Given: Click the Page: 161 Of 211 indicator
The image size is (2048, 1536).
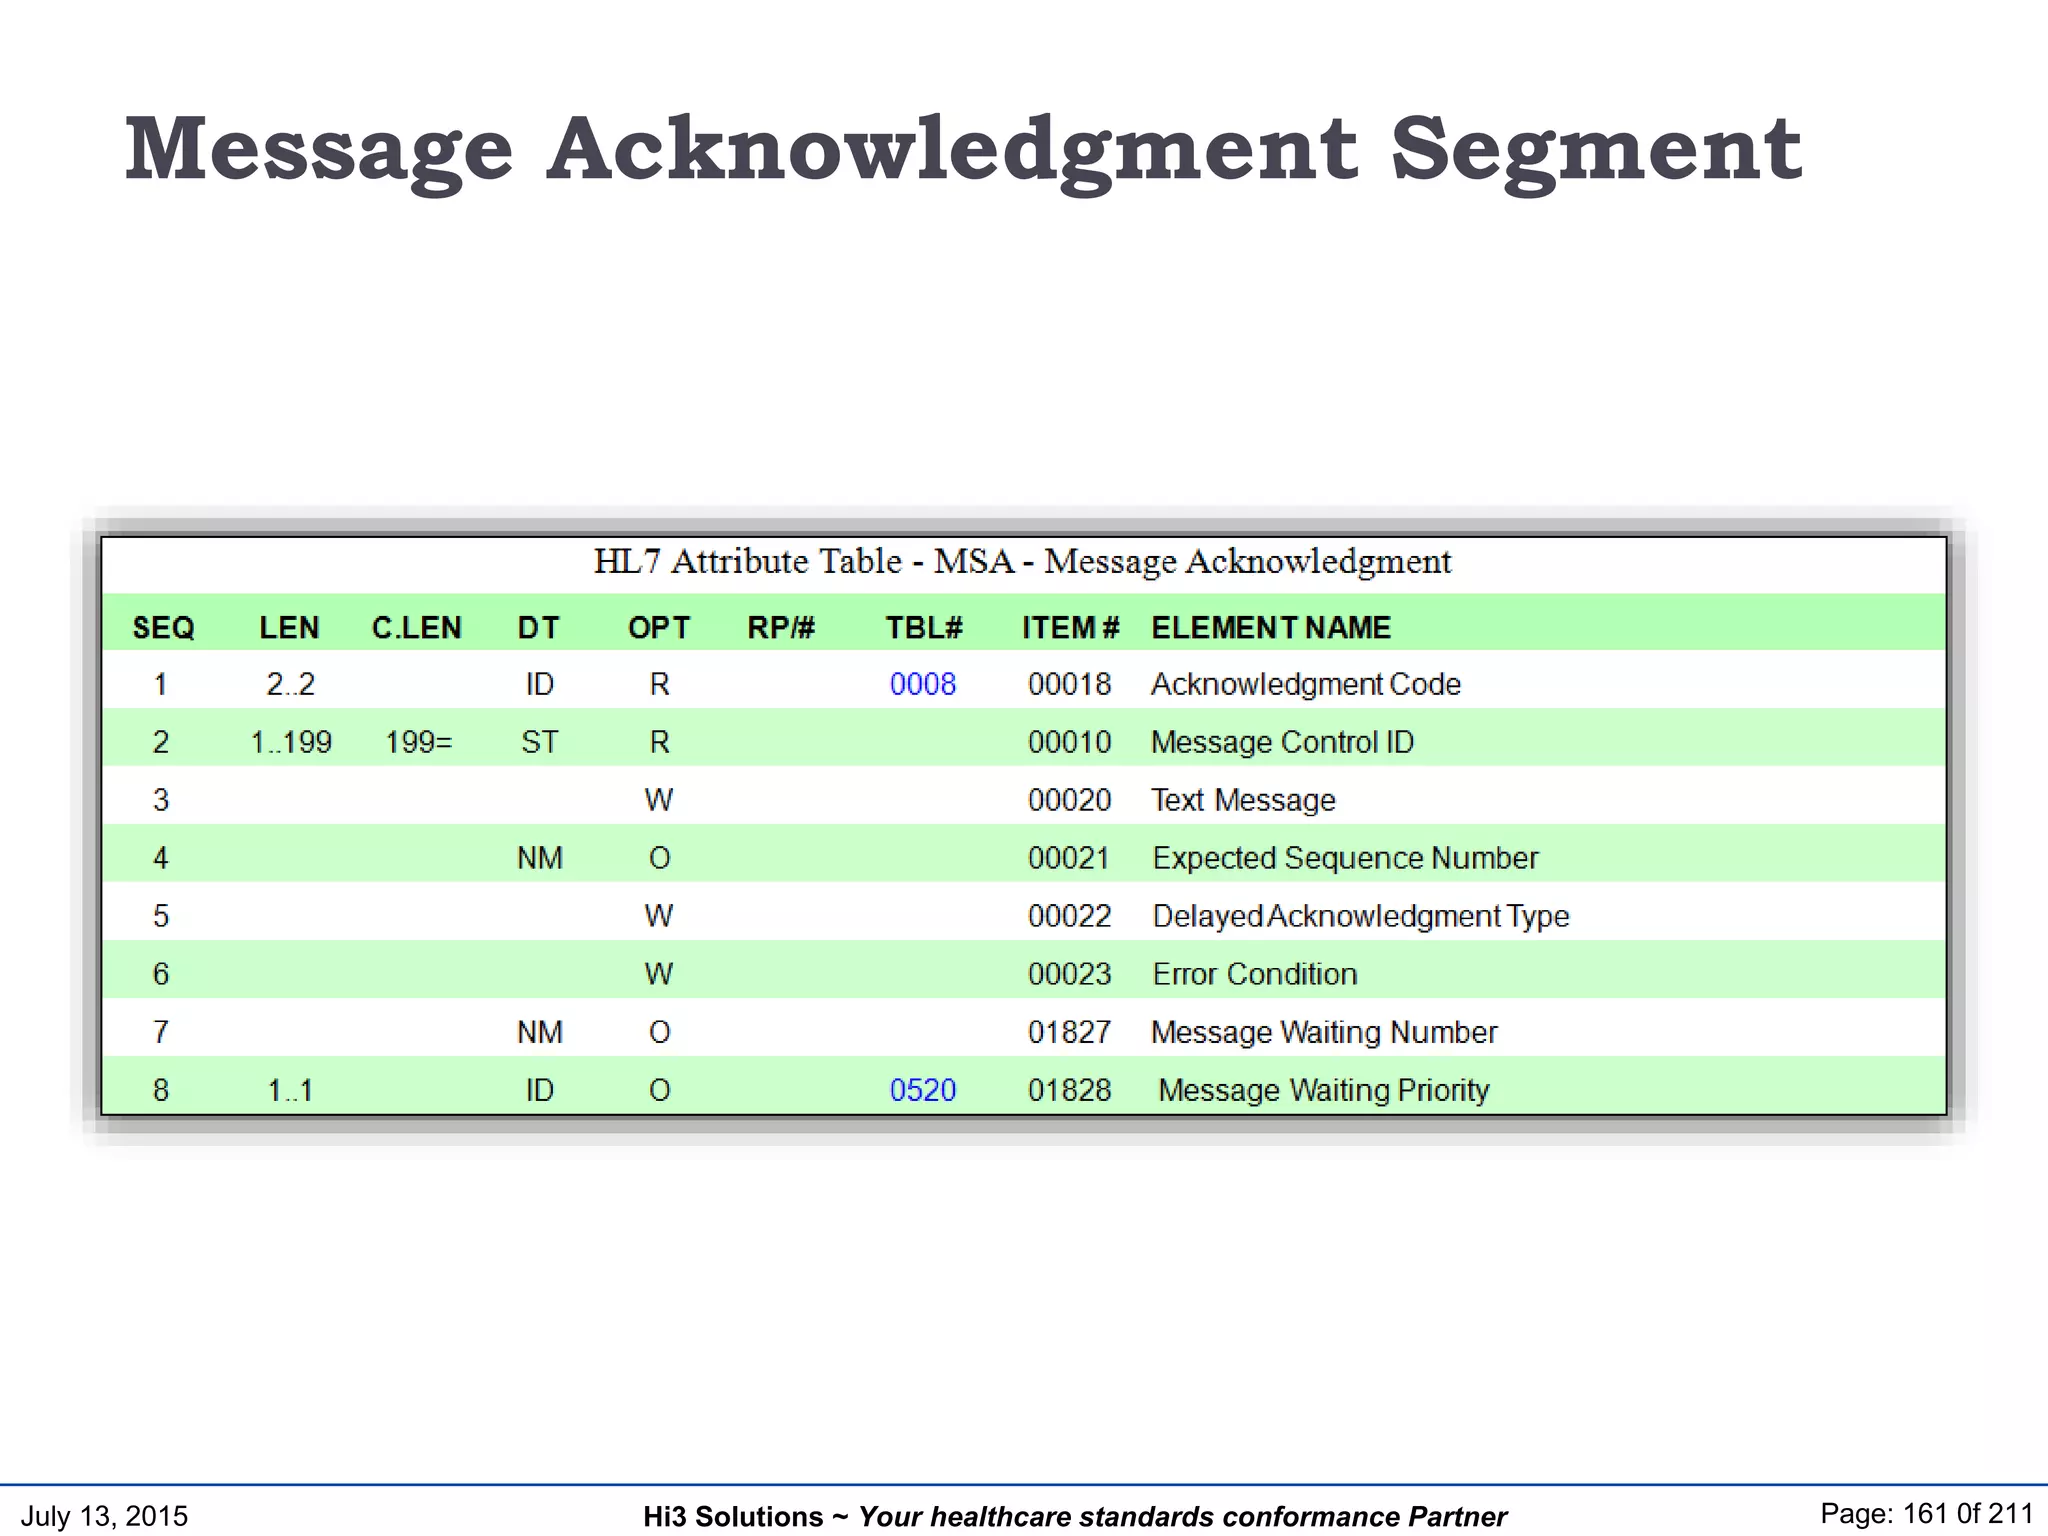Looking at the screenshot, I should point(1926,1514).
